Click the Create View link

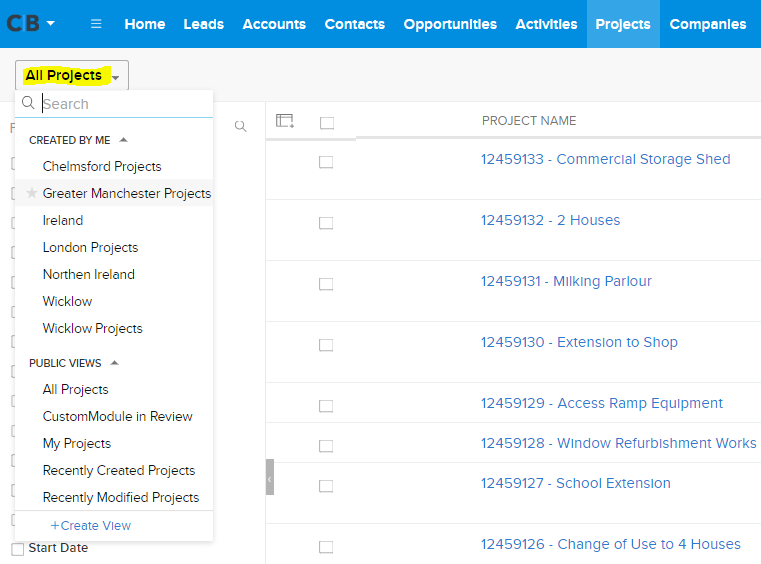[x=91, y=526]
